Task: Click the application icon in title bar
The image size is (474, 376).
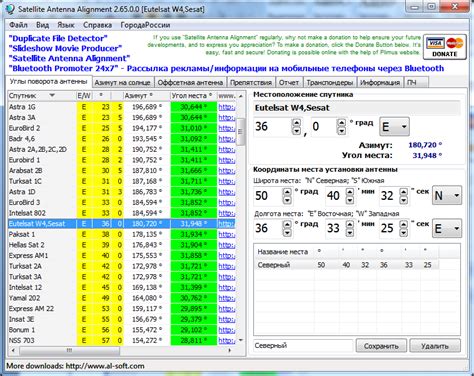Action: click(10, 9)
